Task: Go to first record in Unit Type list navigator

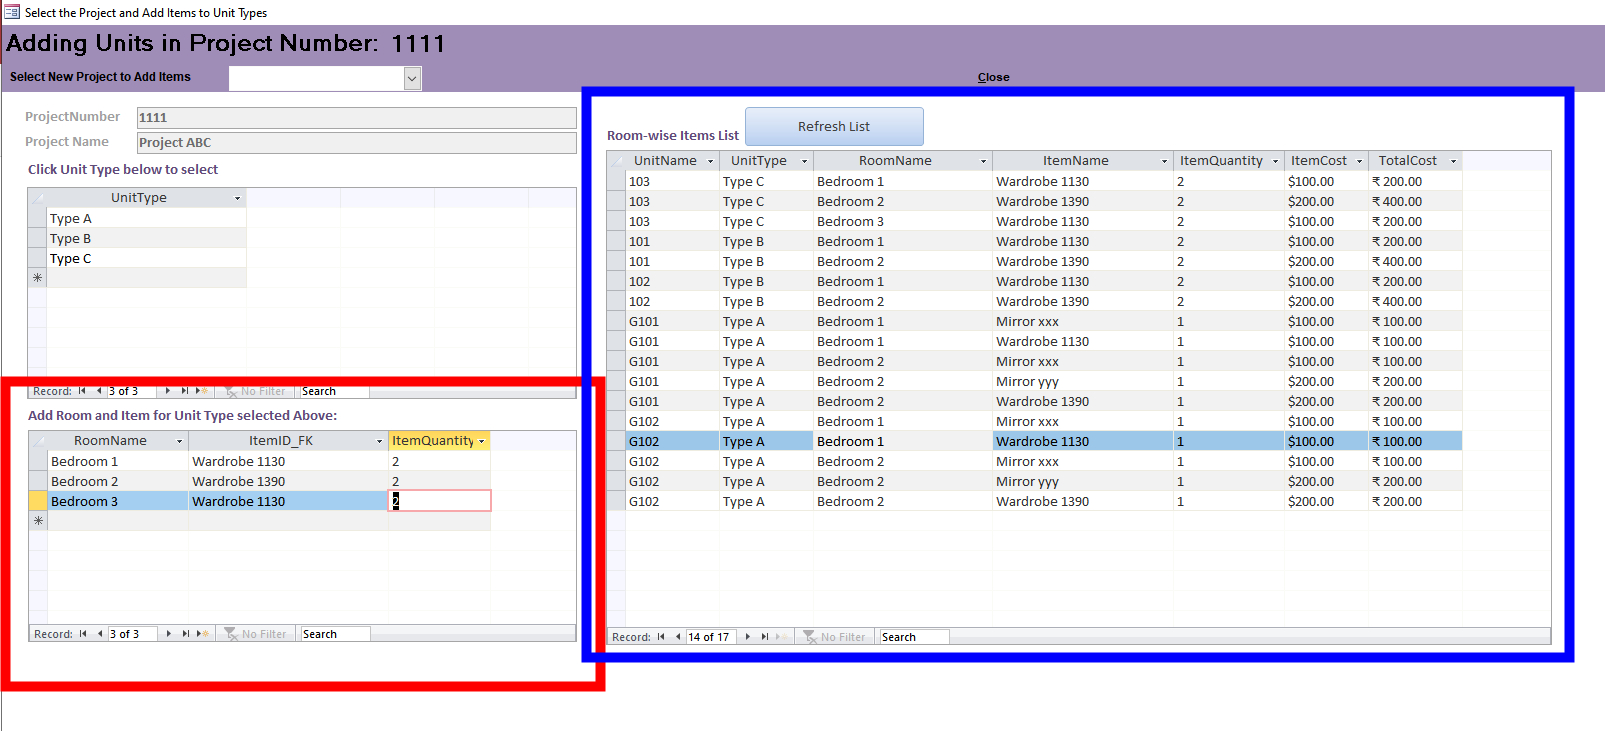Action: coord(82,391)
